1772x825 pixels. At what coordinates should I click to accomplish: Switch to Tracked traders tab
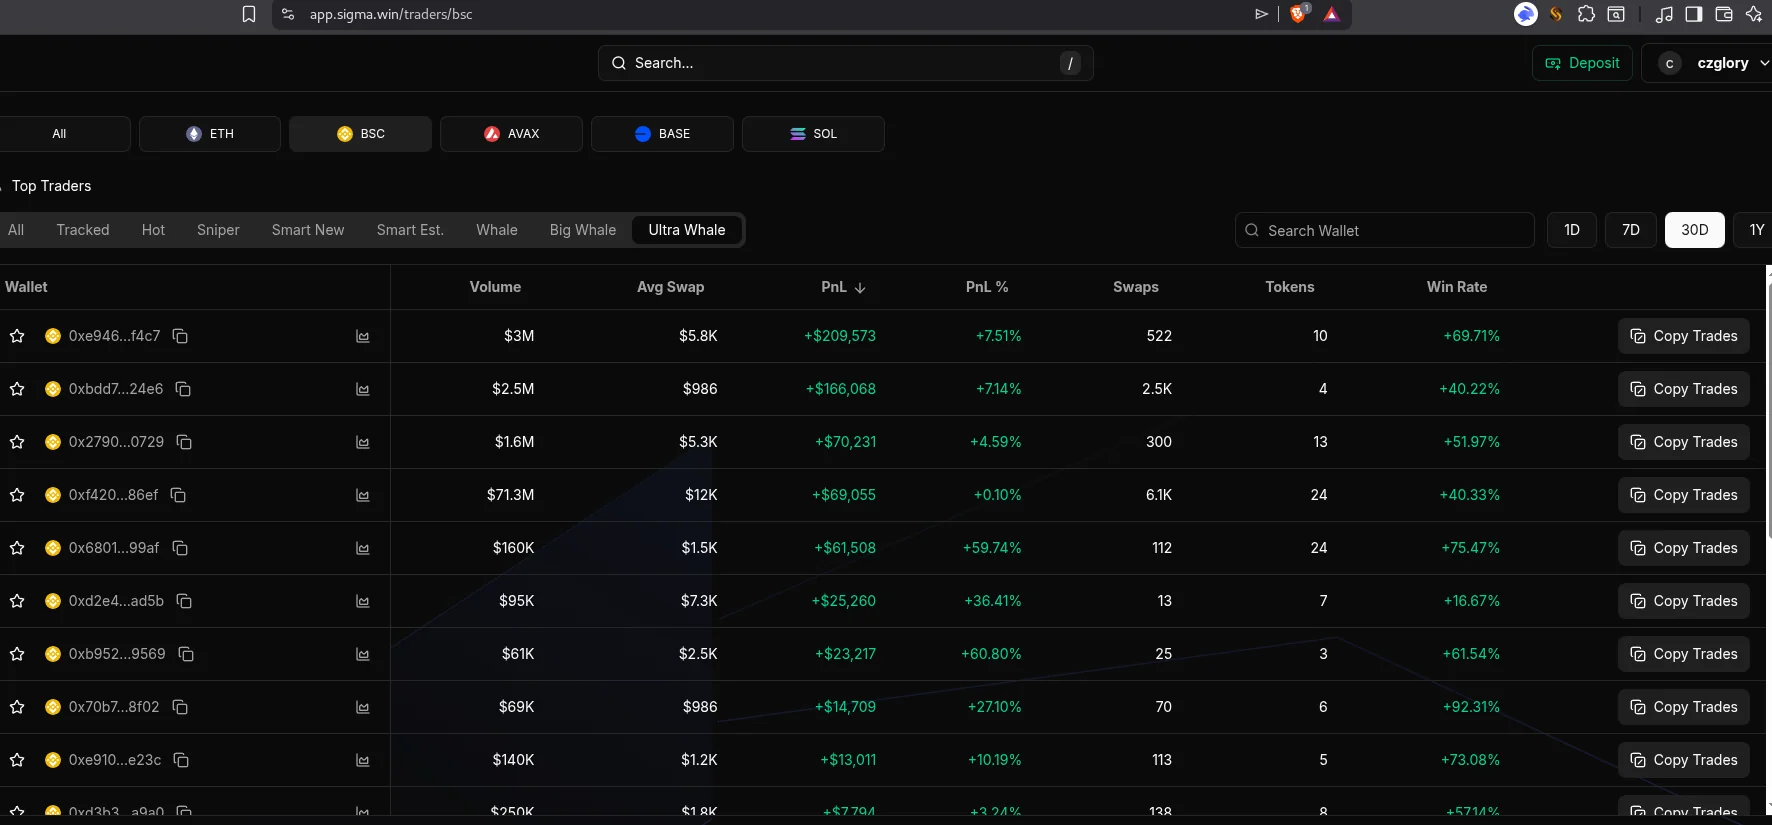(83, 230)
